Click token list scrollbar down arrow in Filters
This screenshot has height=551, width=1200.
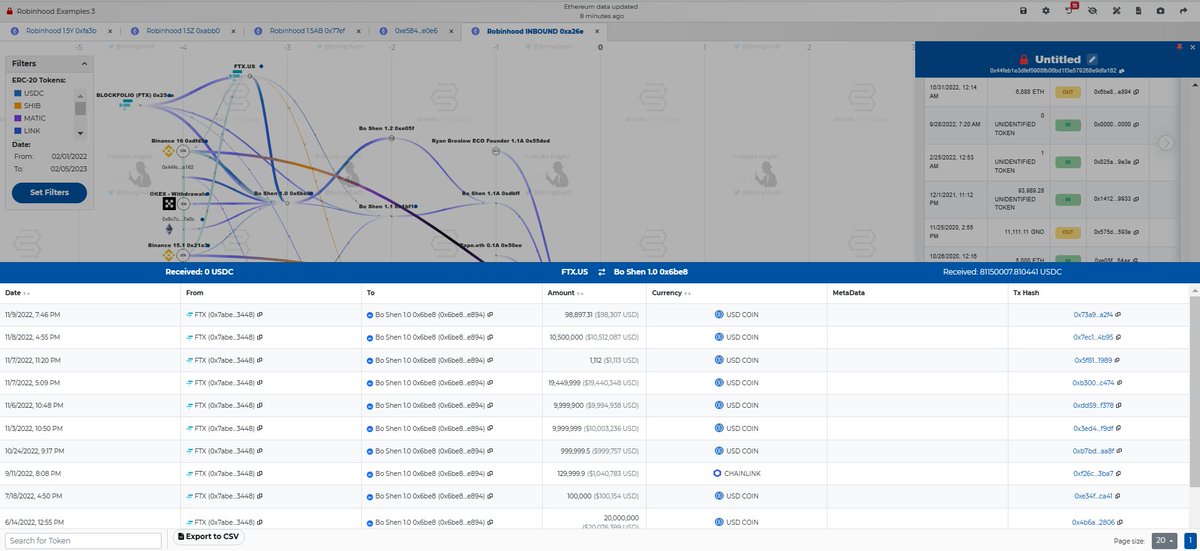point(81,132)
